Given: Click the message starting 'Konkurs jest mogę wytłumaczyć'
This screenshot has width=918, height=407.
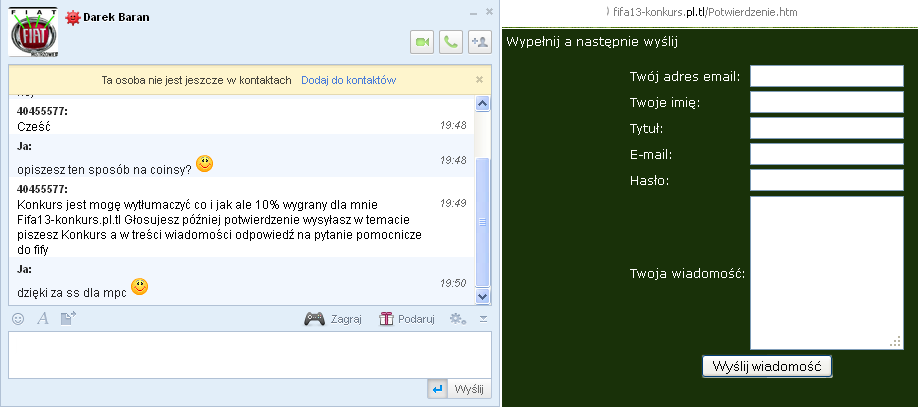Looking at the screenshot, I should pyautogui.click(x=220, y=227).
